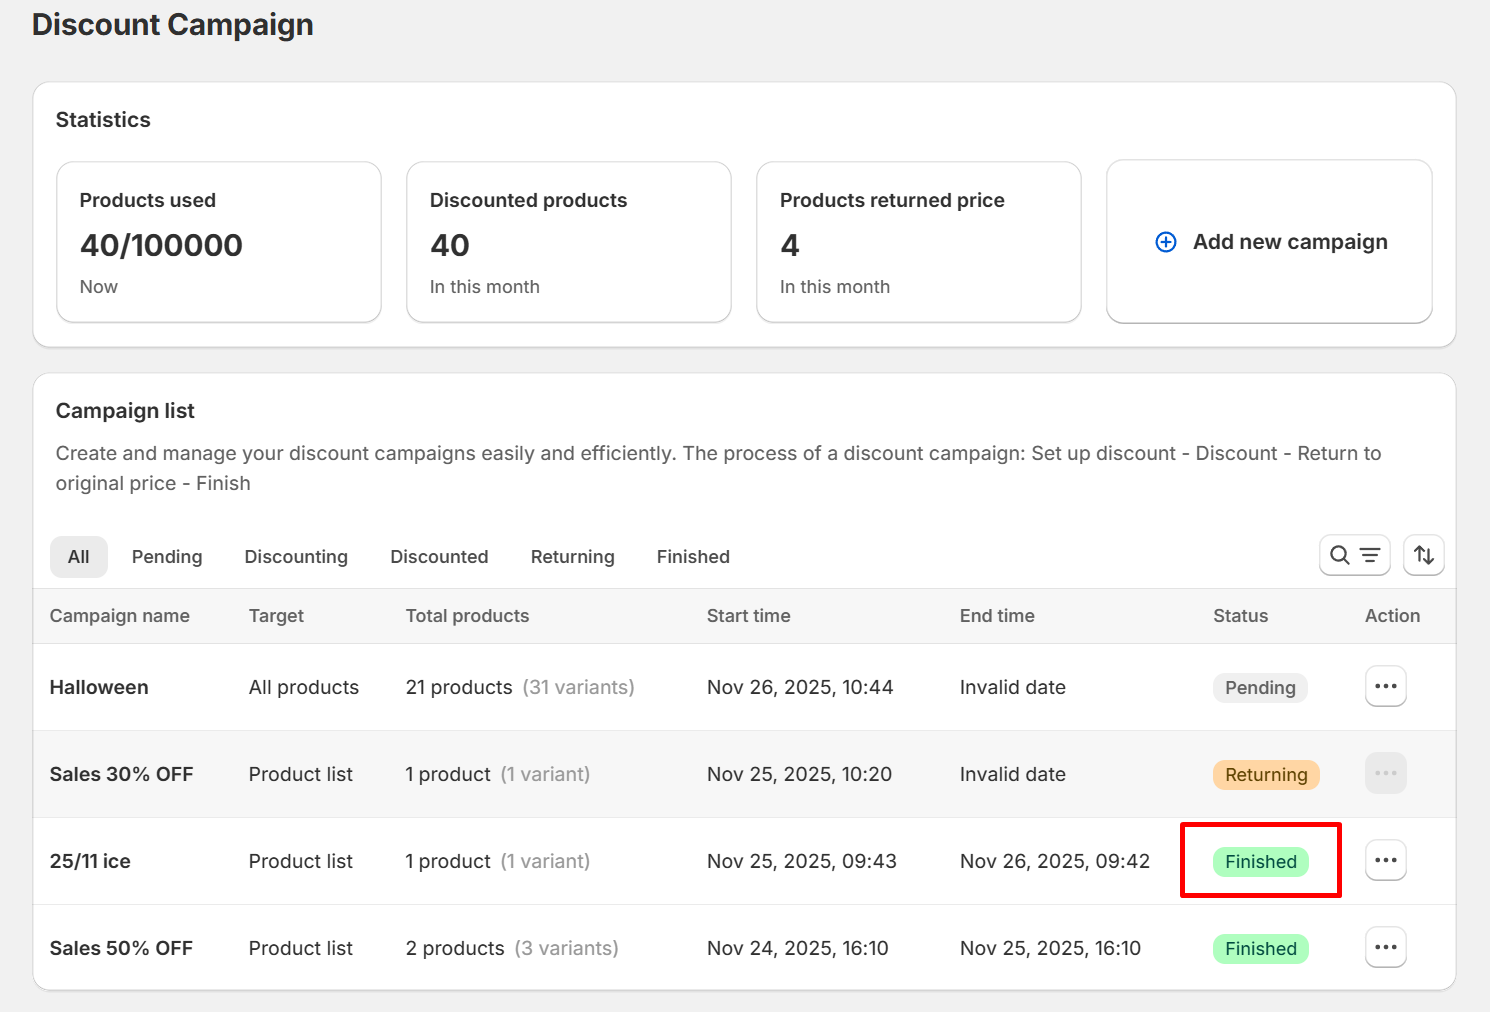
Task: Click the 25/11 ice campaign name
Action: pos(90,862)
